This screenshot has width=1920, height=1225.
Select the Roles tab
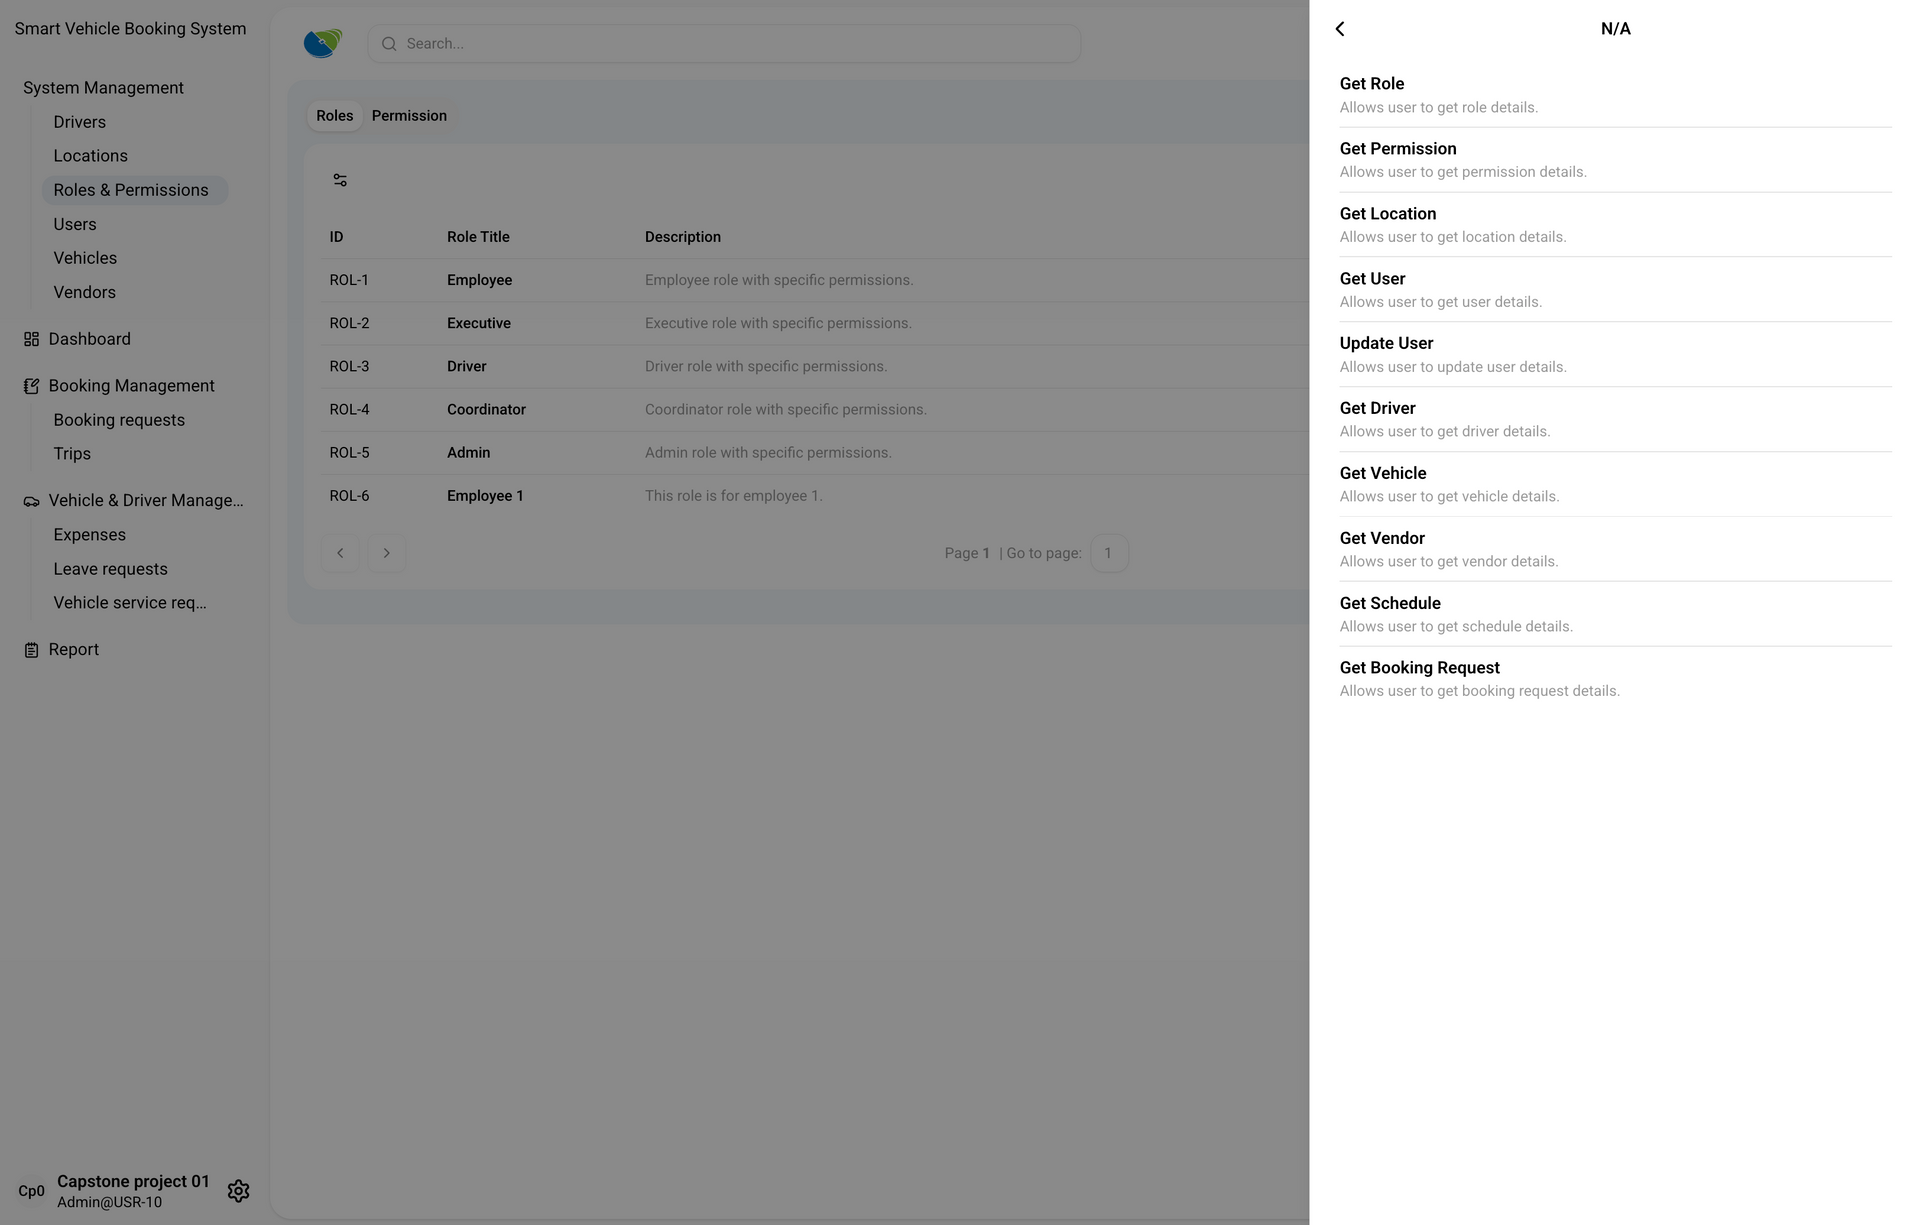334,116
